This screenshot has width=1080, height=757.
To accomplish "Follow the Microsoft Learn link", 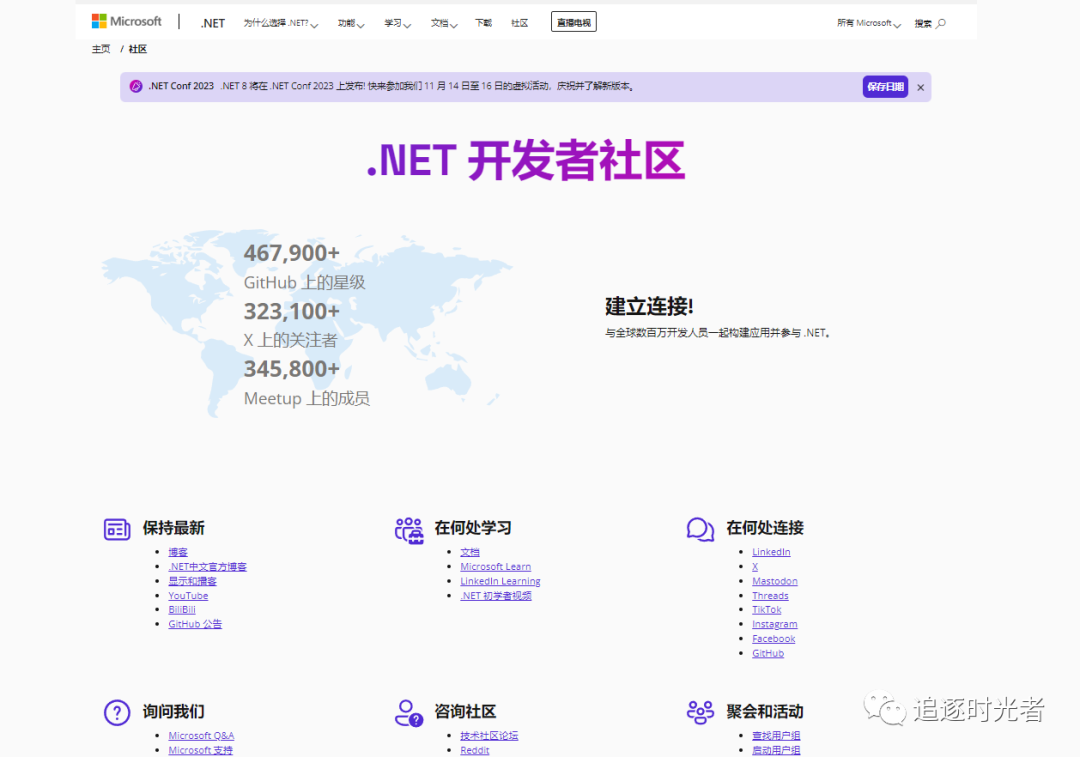I will [x=495, y=566].
